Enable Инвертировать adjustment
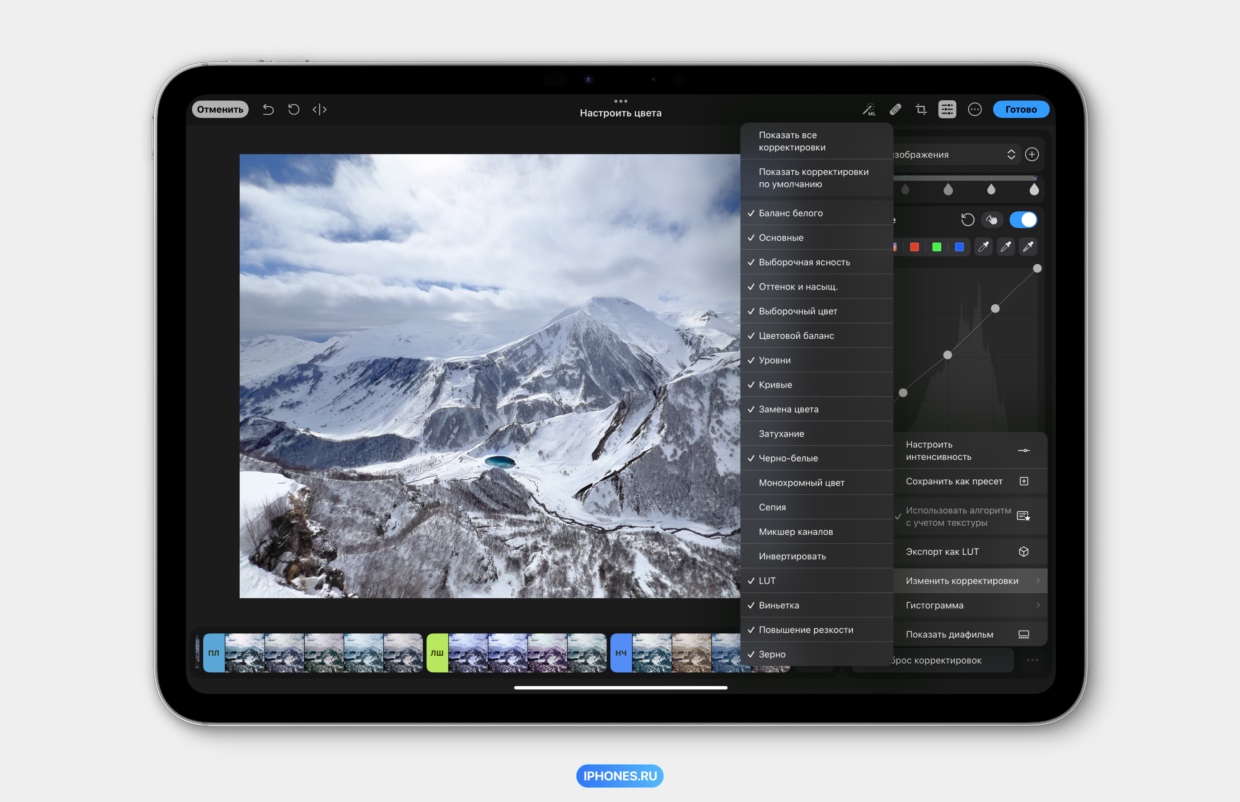This screenshot has height=802, width=1240. tap(817, 556)
